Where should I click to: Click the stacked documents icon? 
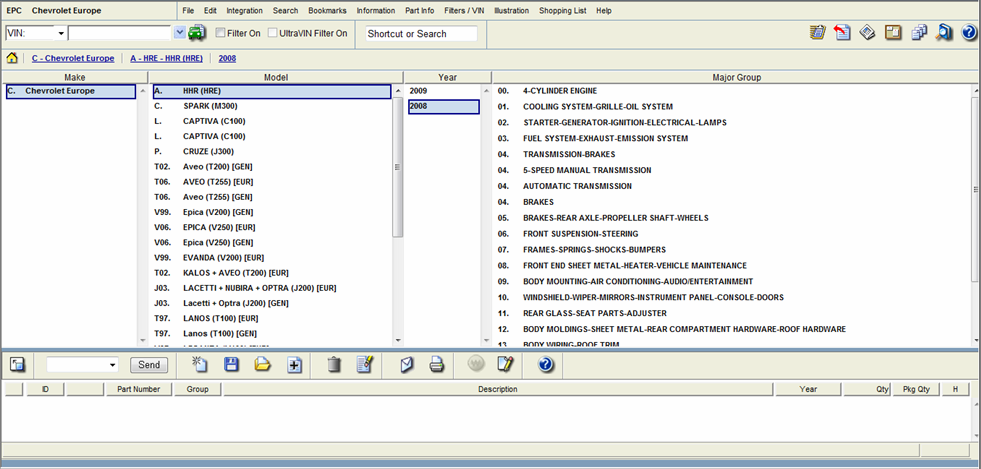[918, 33]
